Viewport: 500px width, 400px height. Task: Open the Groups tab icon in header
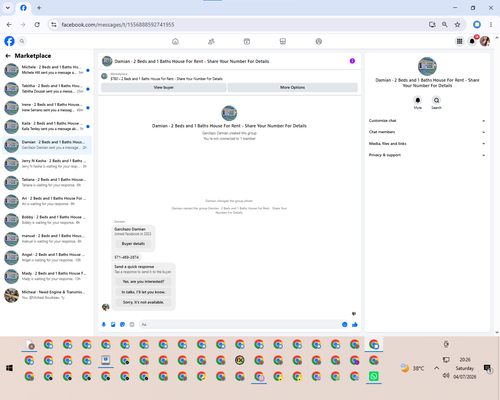click(x=319, y=41)
